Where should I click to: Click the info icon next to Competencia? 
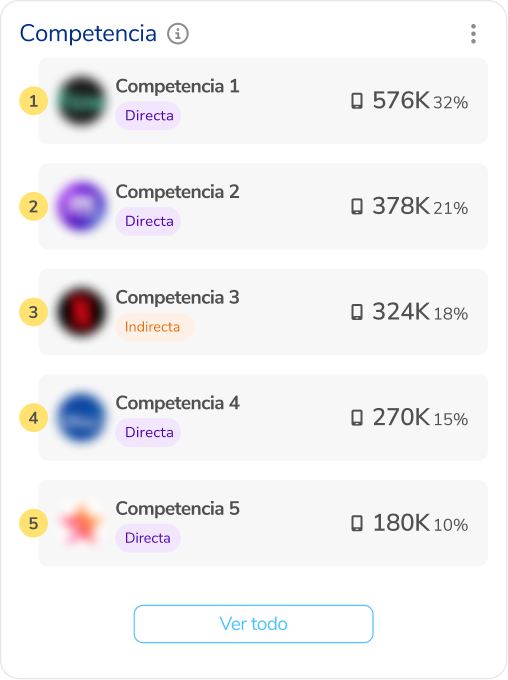point(178,34)
